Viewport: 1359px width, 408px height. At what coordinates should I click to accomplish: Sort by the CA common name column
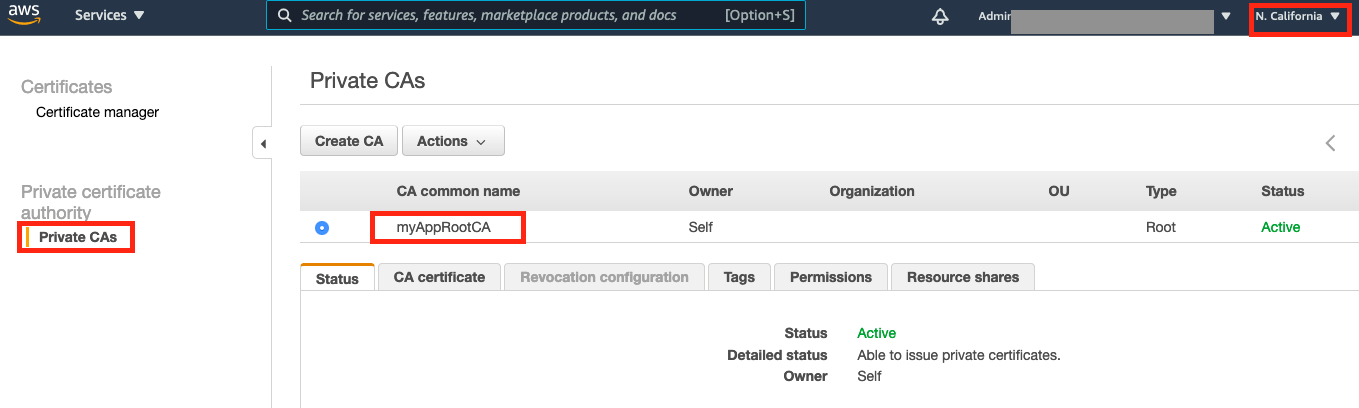(x=458, y=191)
